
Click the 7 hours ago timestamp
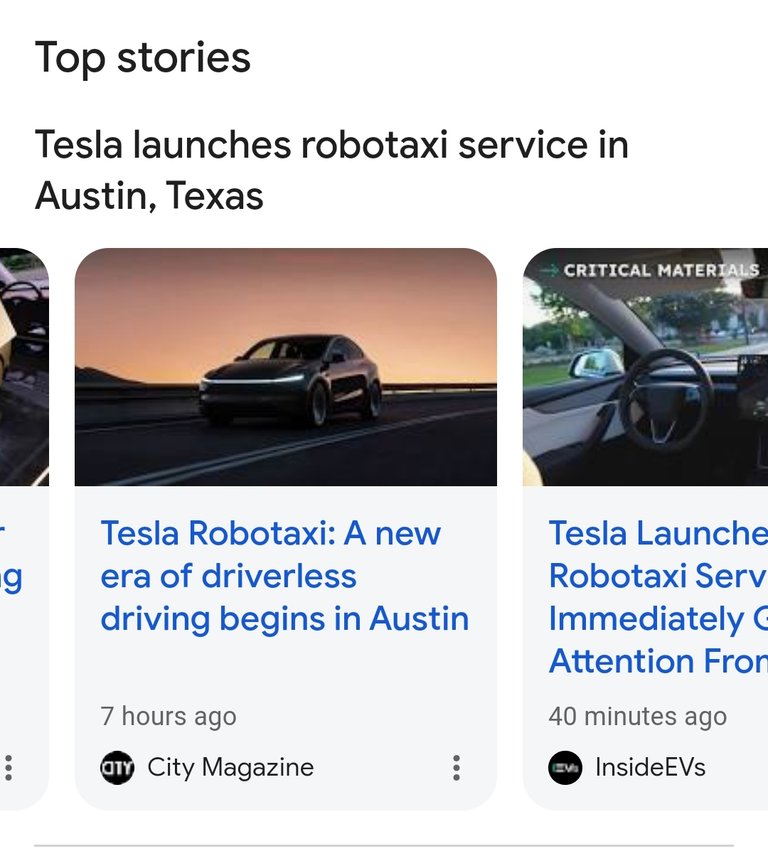pos(168,717)
